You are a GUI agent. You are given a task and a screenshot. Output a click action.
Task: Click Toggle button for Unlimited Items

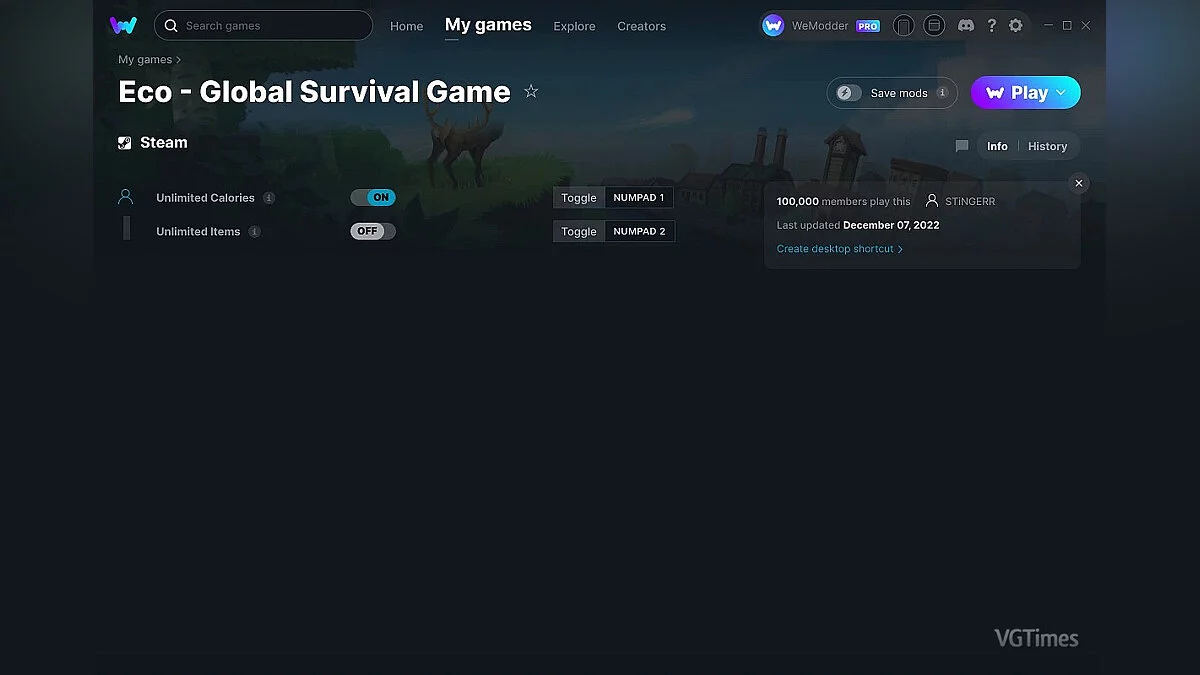[578, 232]
